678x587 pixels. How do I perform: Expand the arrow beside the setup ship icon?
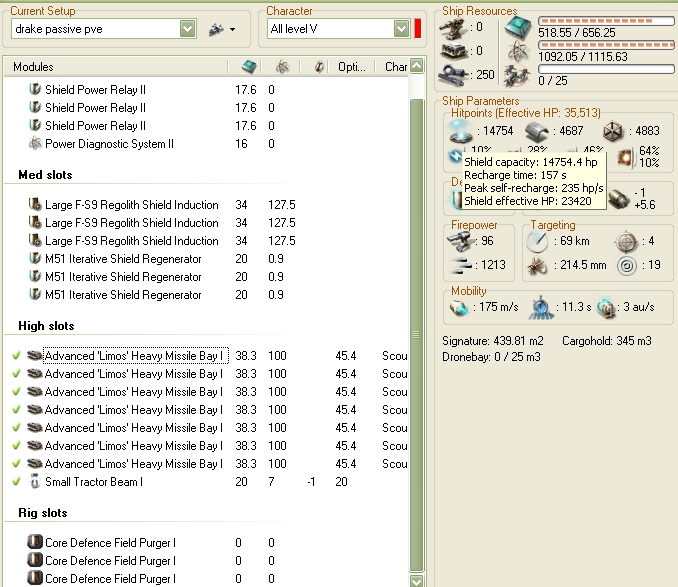click(233, 30)
